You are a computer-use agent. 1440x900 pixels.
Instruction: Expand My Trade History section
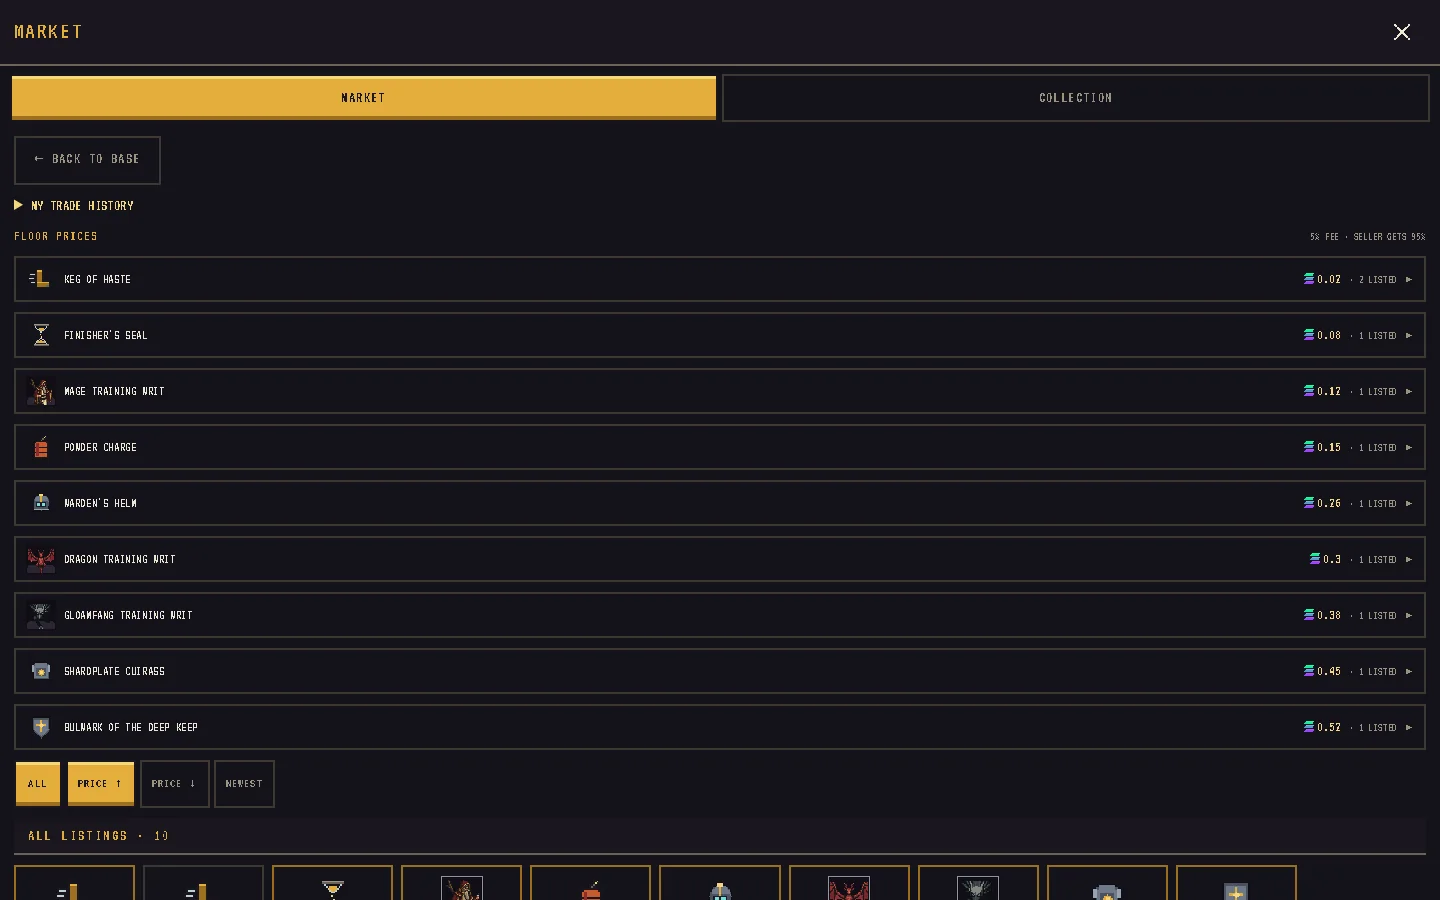pyautogui.click(x=74, y=205)
